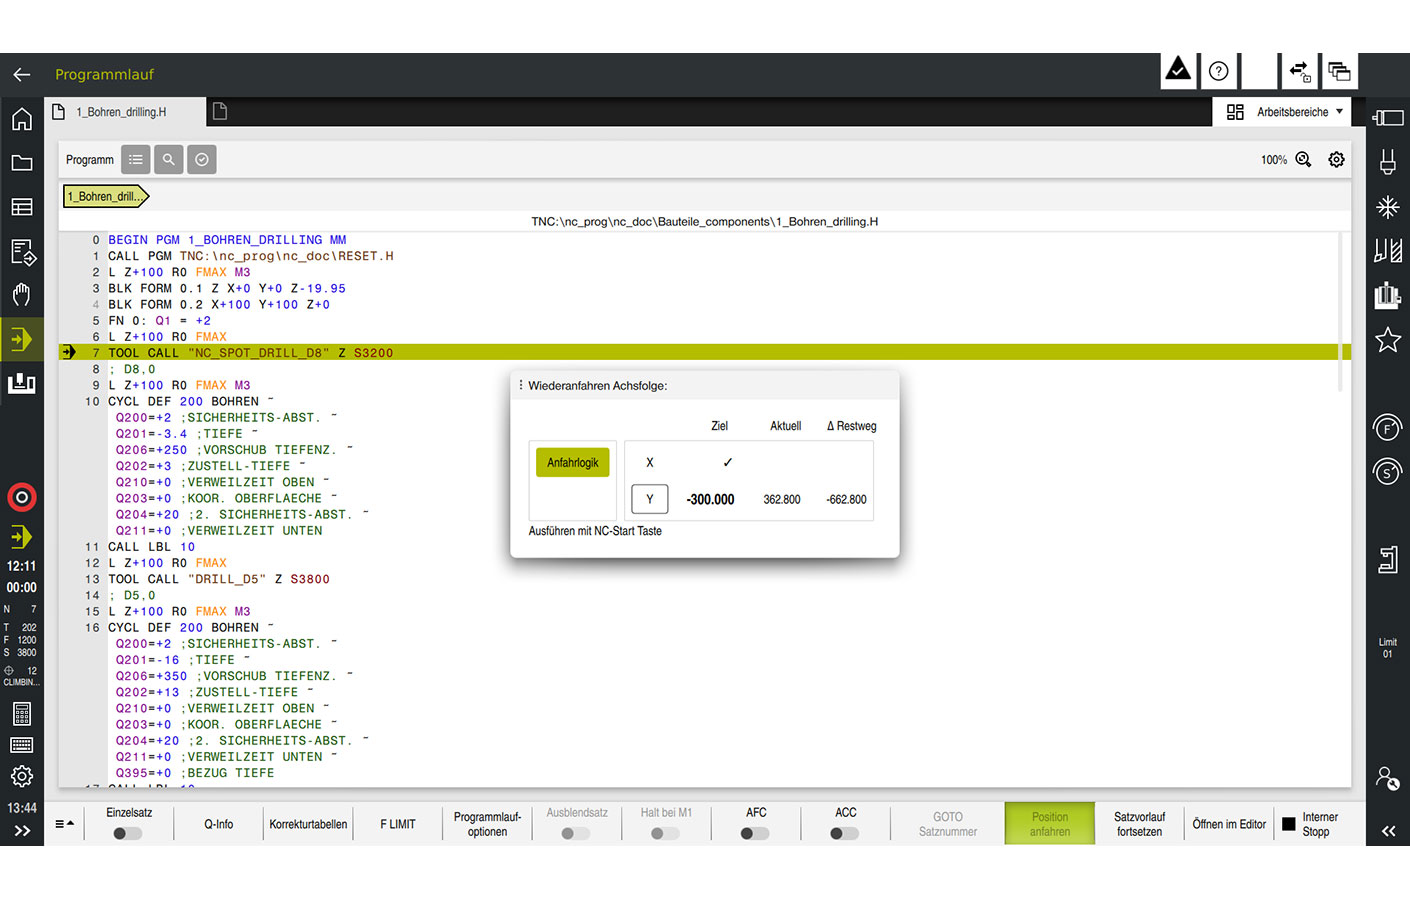This screenshot has height=900, width=1410.
Task: Collapse the right panel with double chevron
Action: [1388, 831]
